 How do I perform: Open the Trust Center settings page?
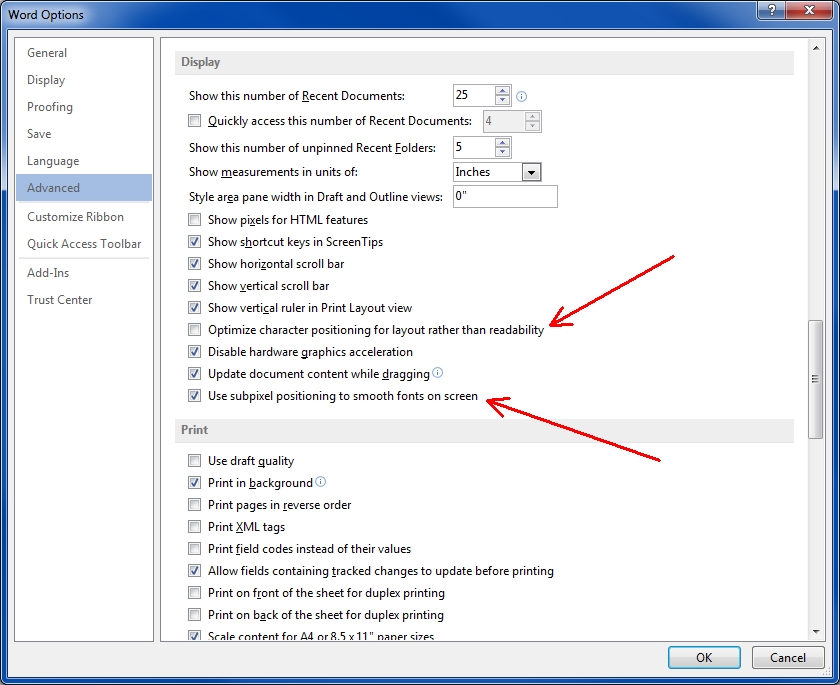pyautogui.click(x=58, y=299)
